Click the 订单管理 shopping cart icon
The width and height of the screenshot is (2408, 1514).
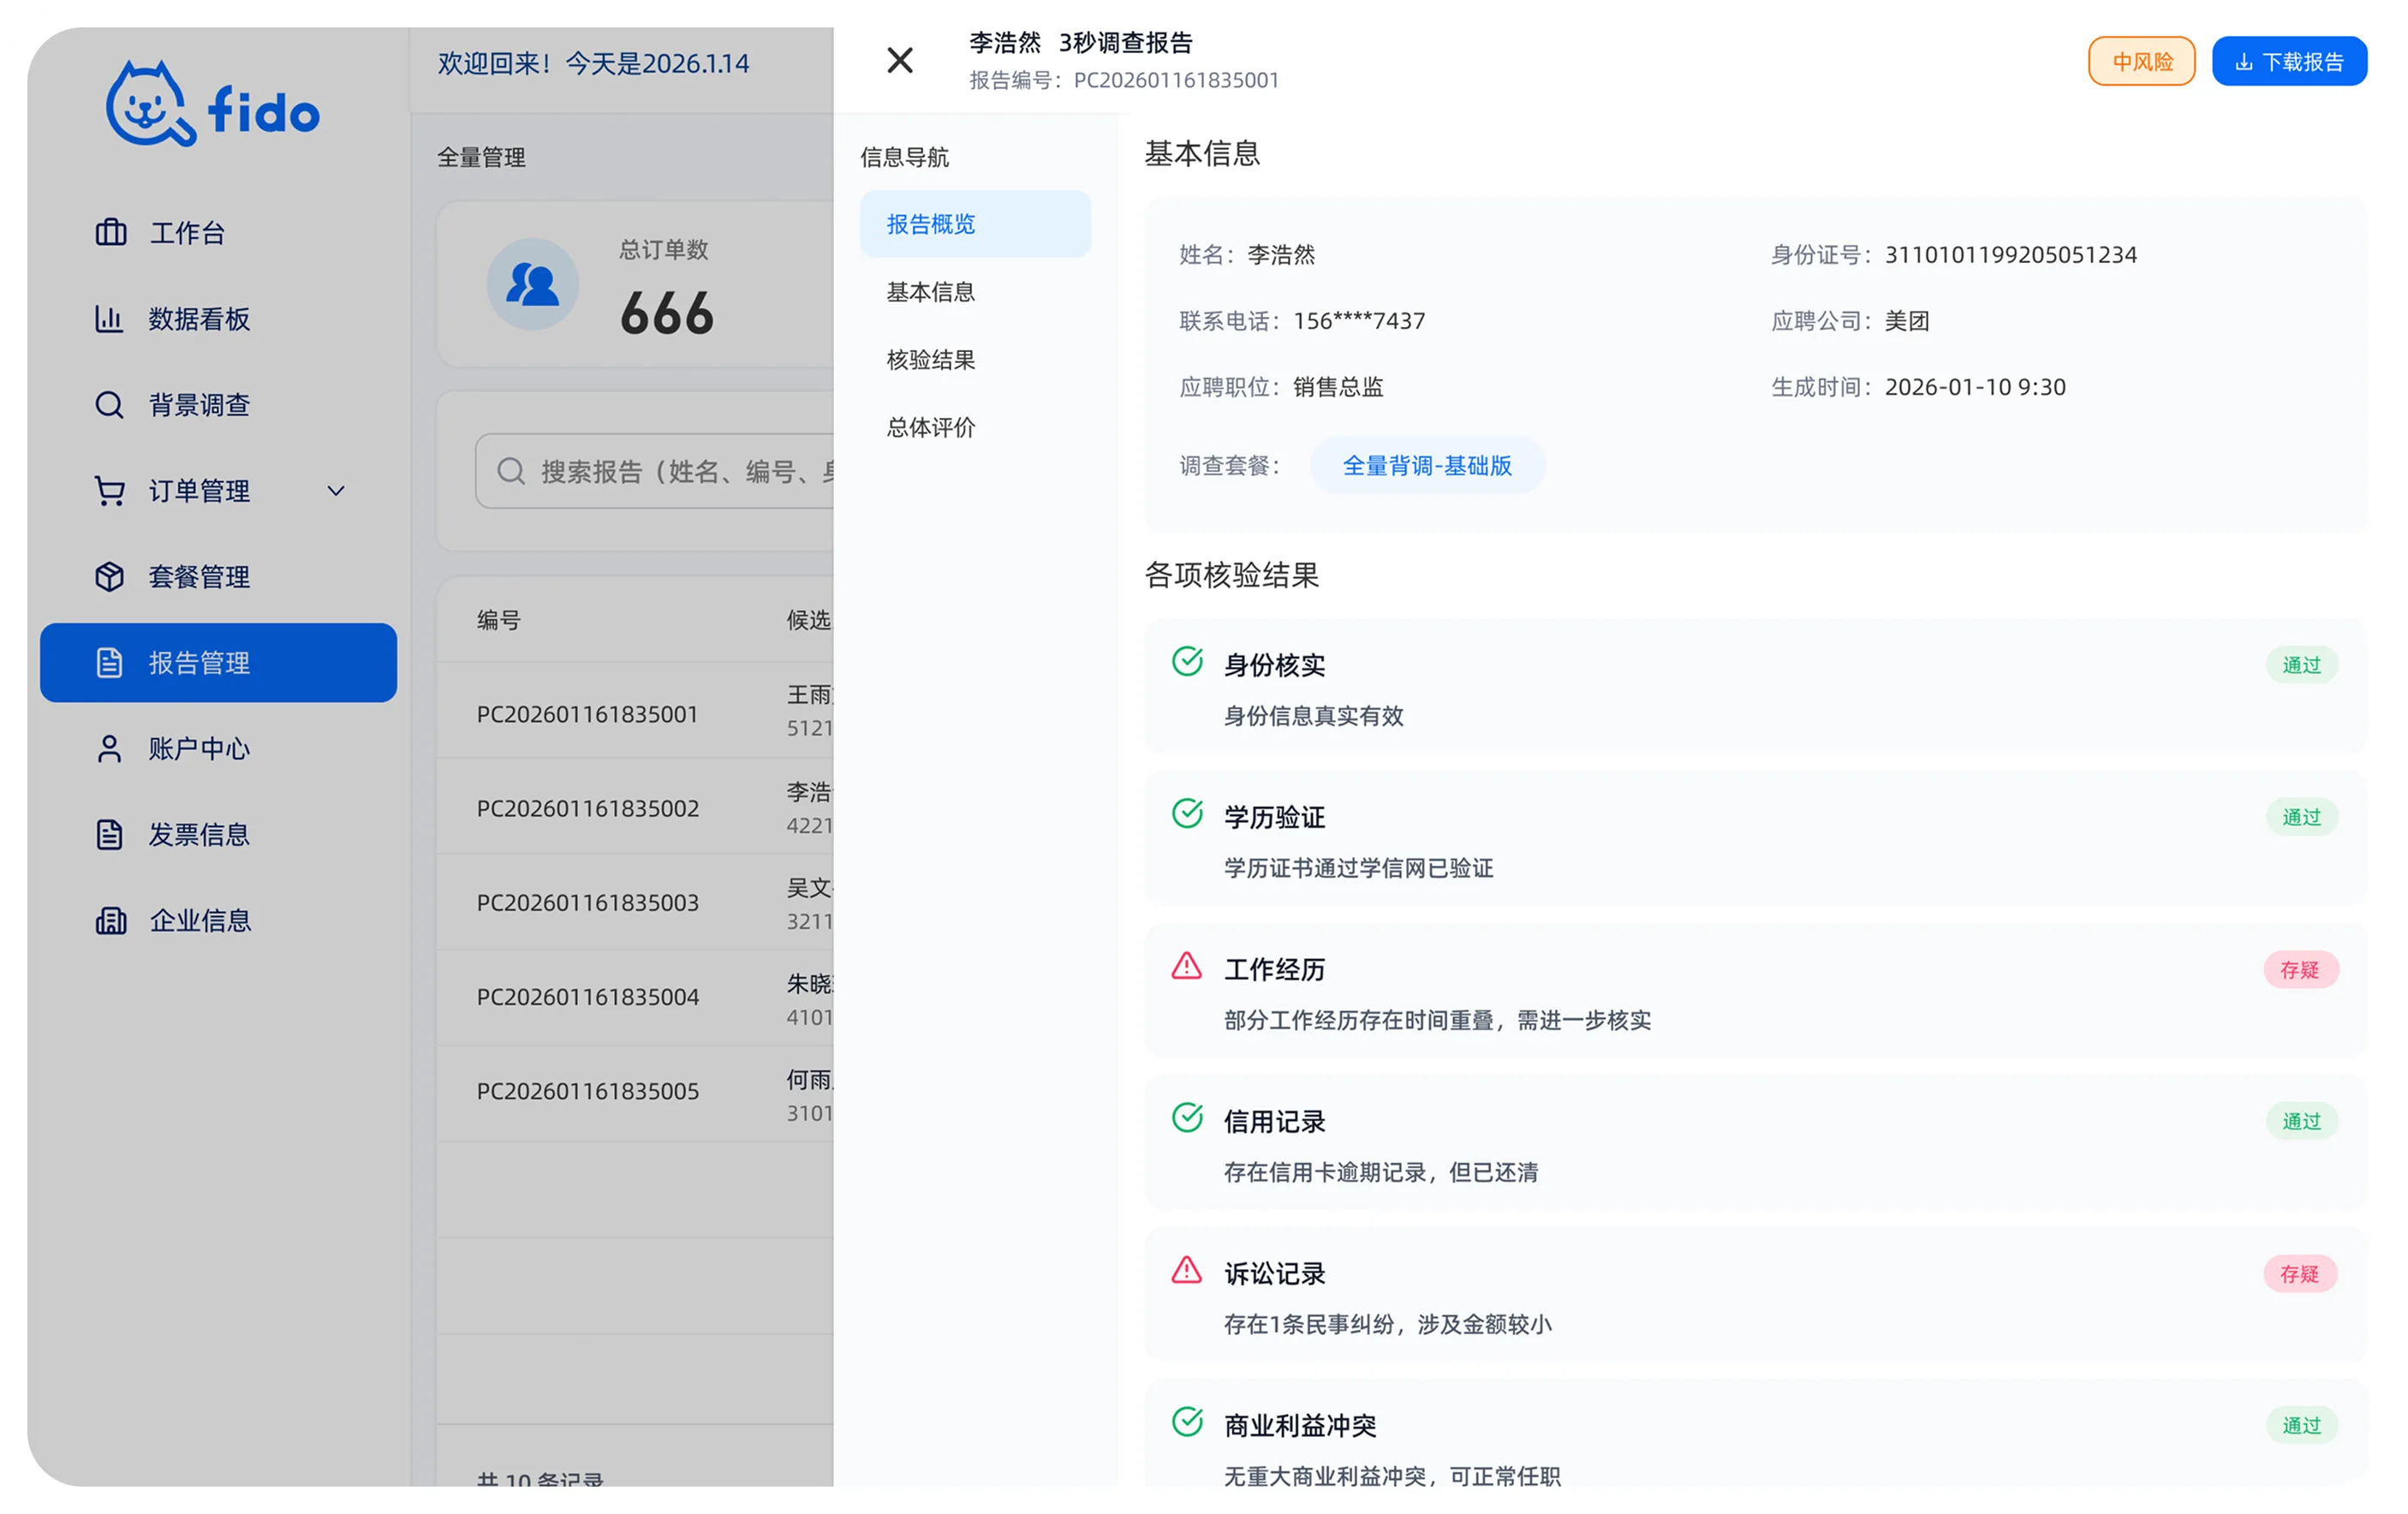[x=110, y=491]
